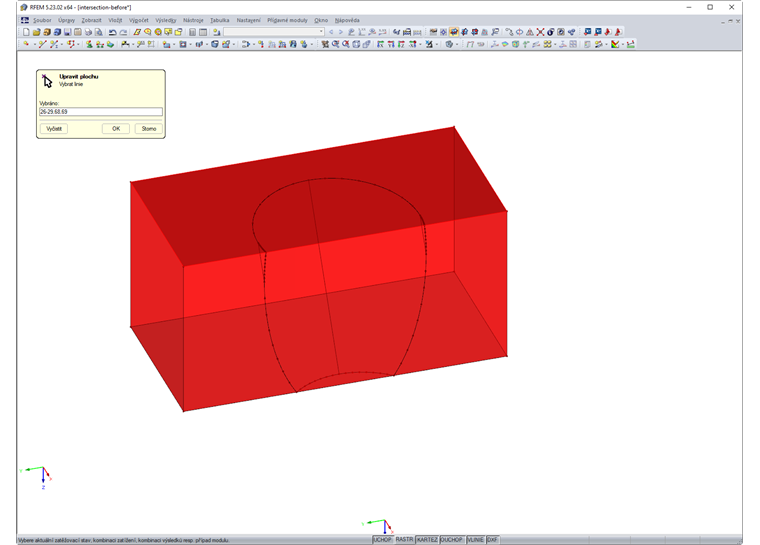The width and height of the screenshot is (760, 545).
Task: Click the Vybráno input field
Action: 101,112
